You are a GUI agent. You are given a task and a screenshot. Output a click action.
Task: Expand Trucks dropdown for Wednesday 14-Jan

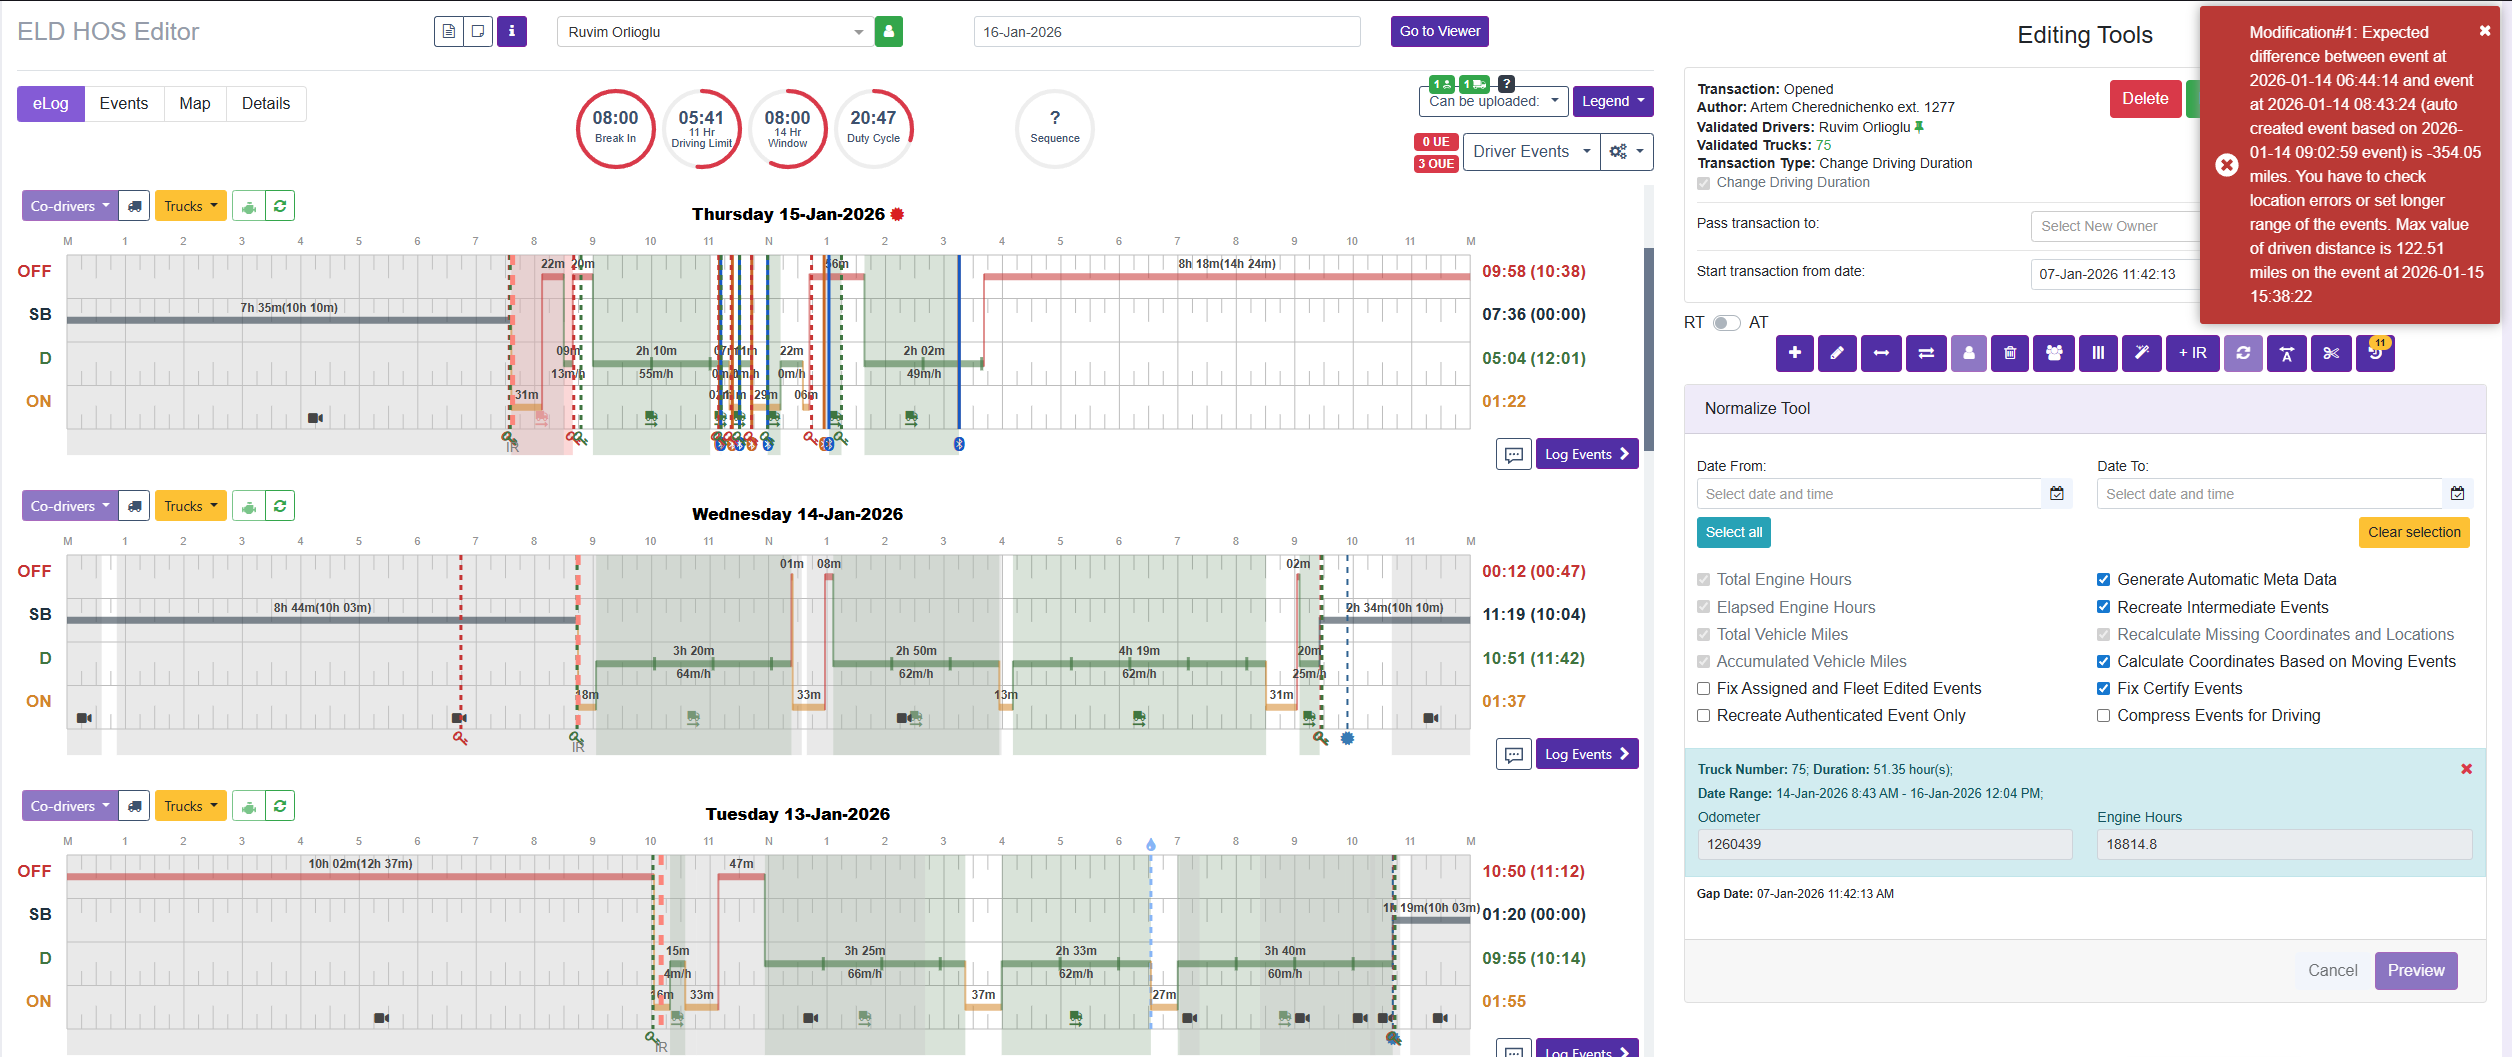click(x=190, y=506)
